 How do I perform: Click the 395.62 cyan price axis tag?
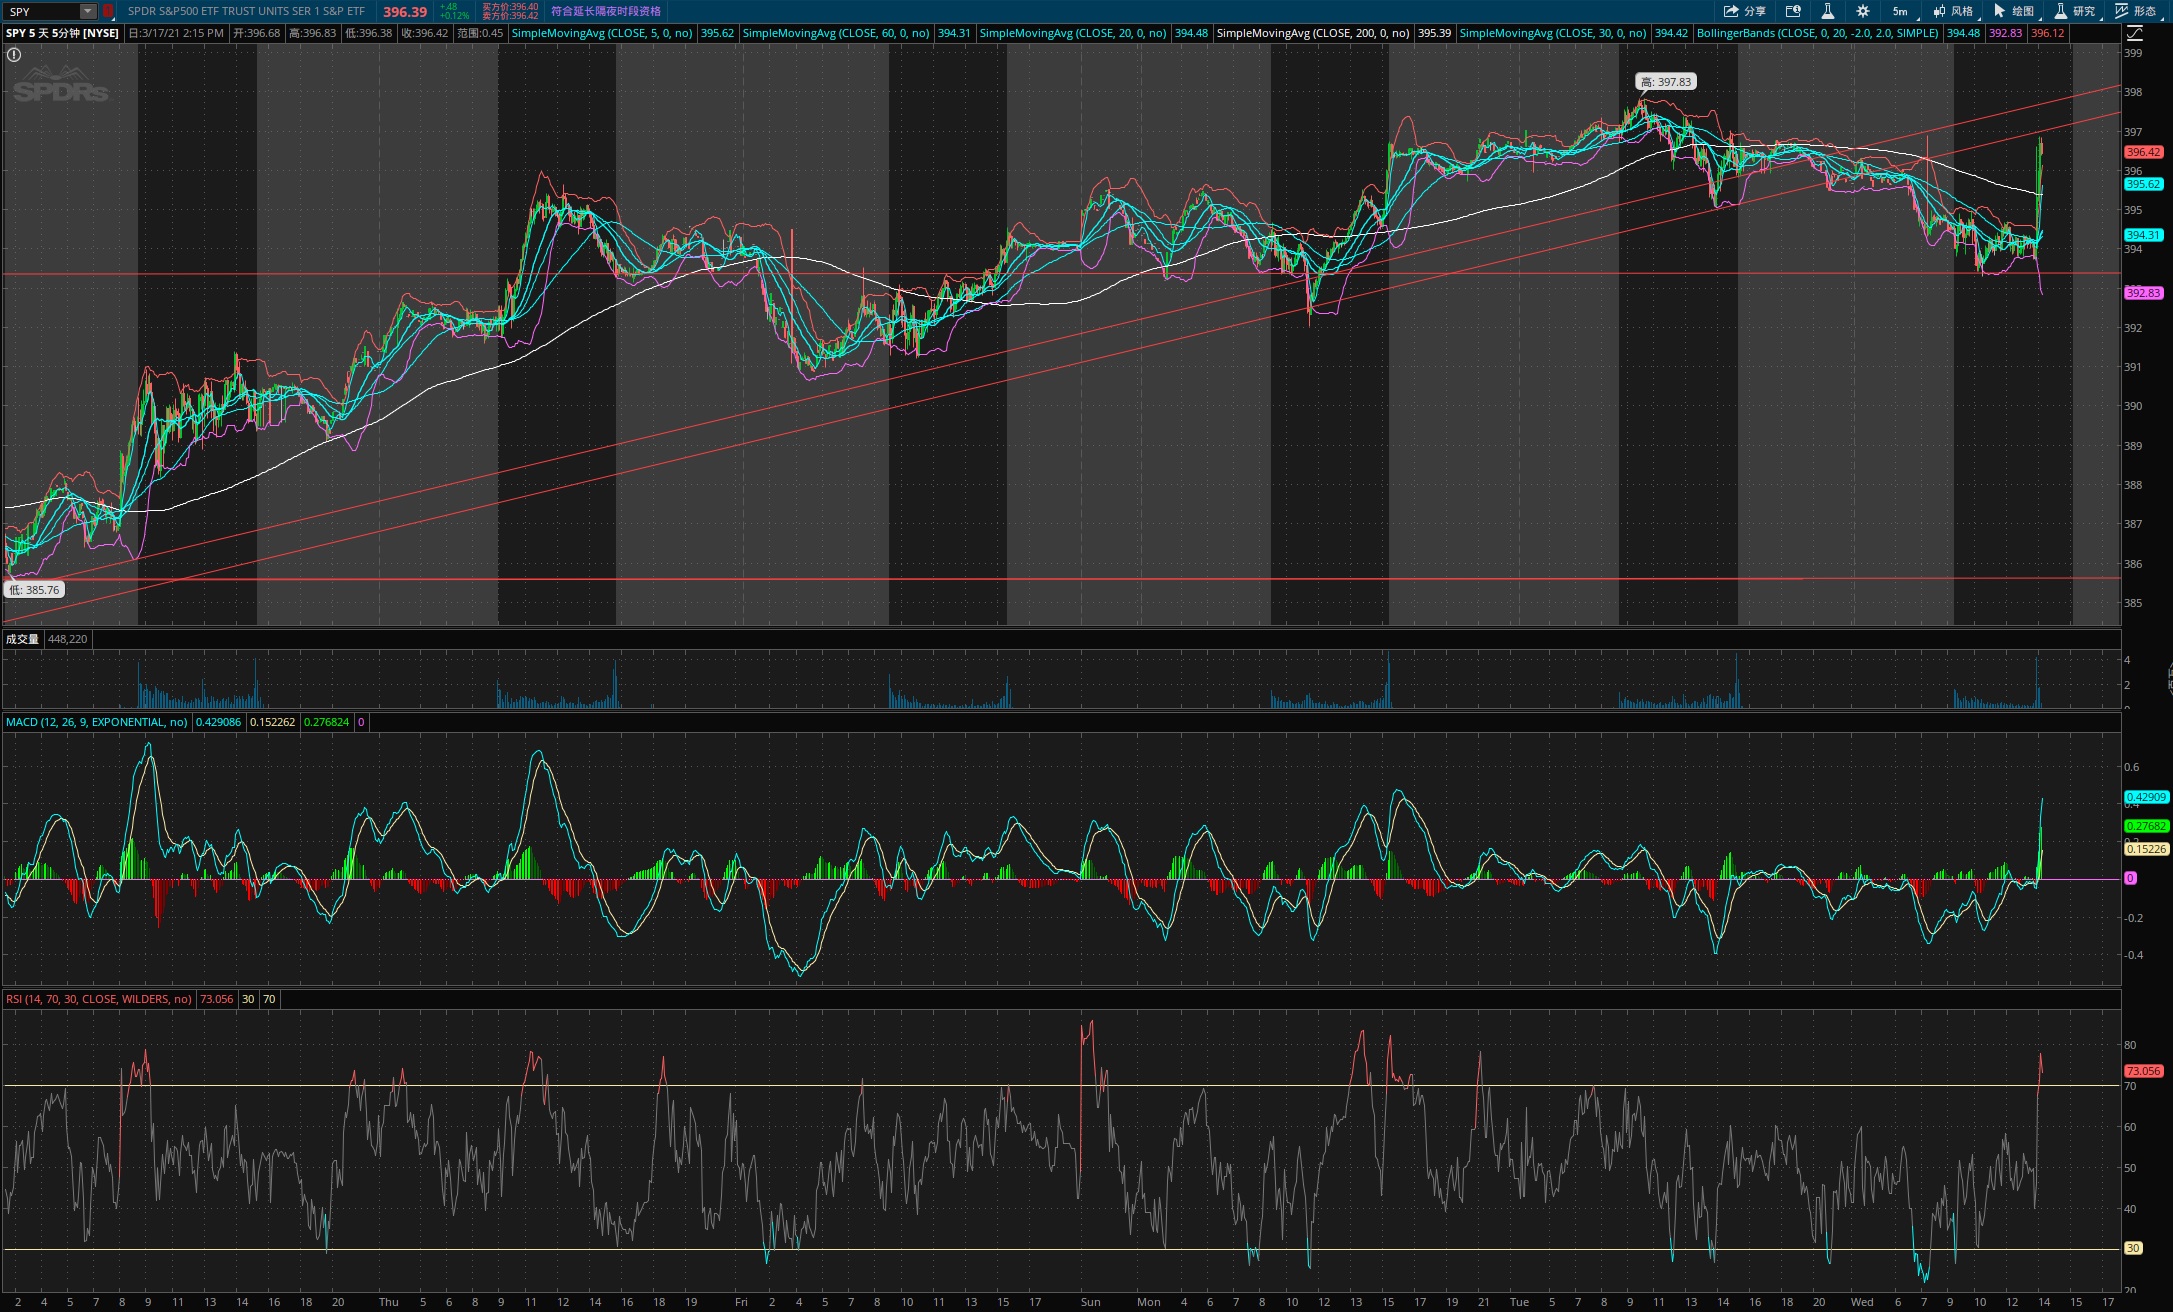click(2144, 184)
